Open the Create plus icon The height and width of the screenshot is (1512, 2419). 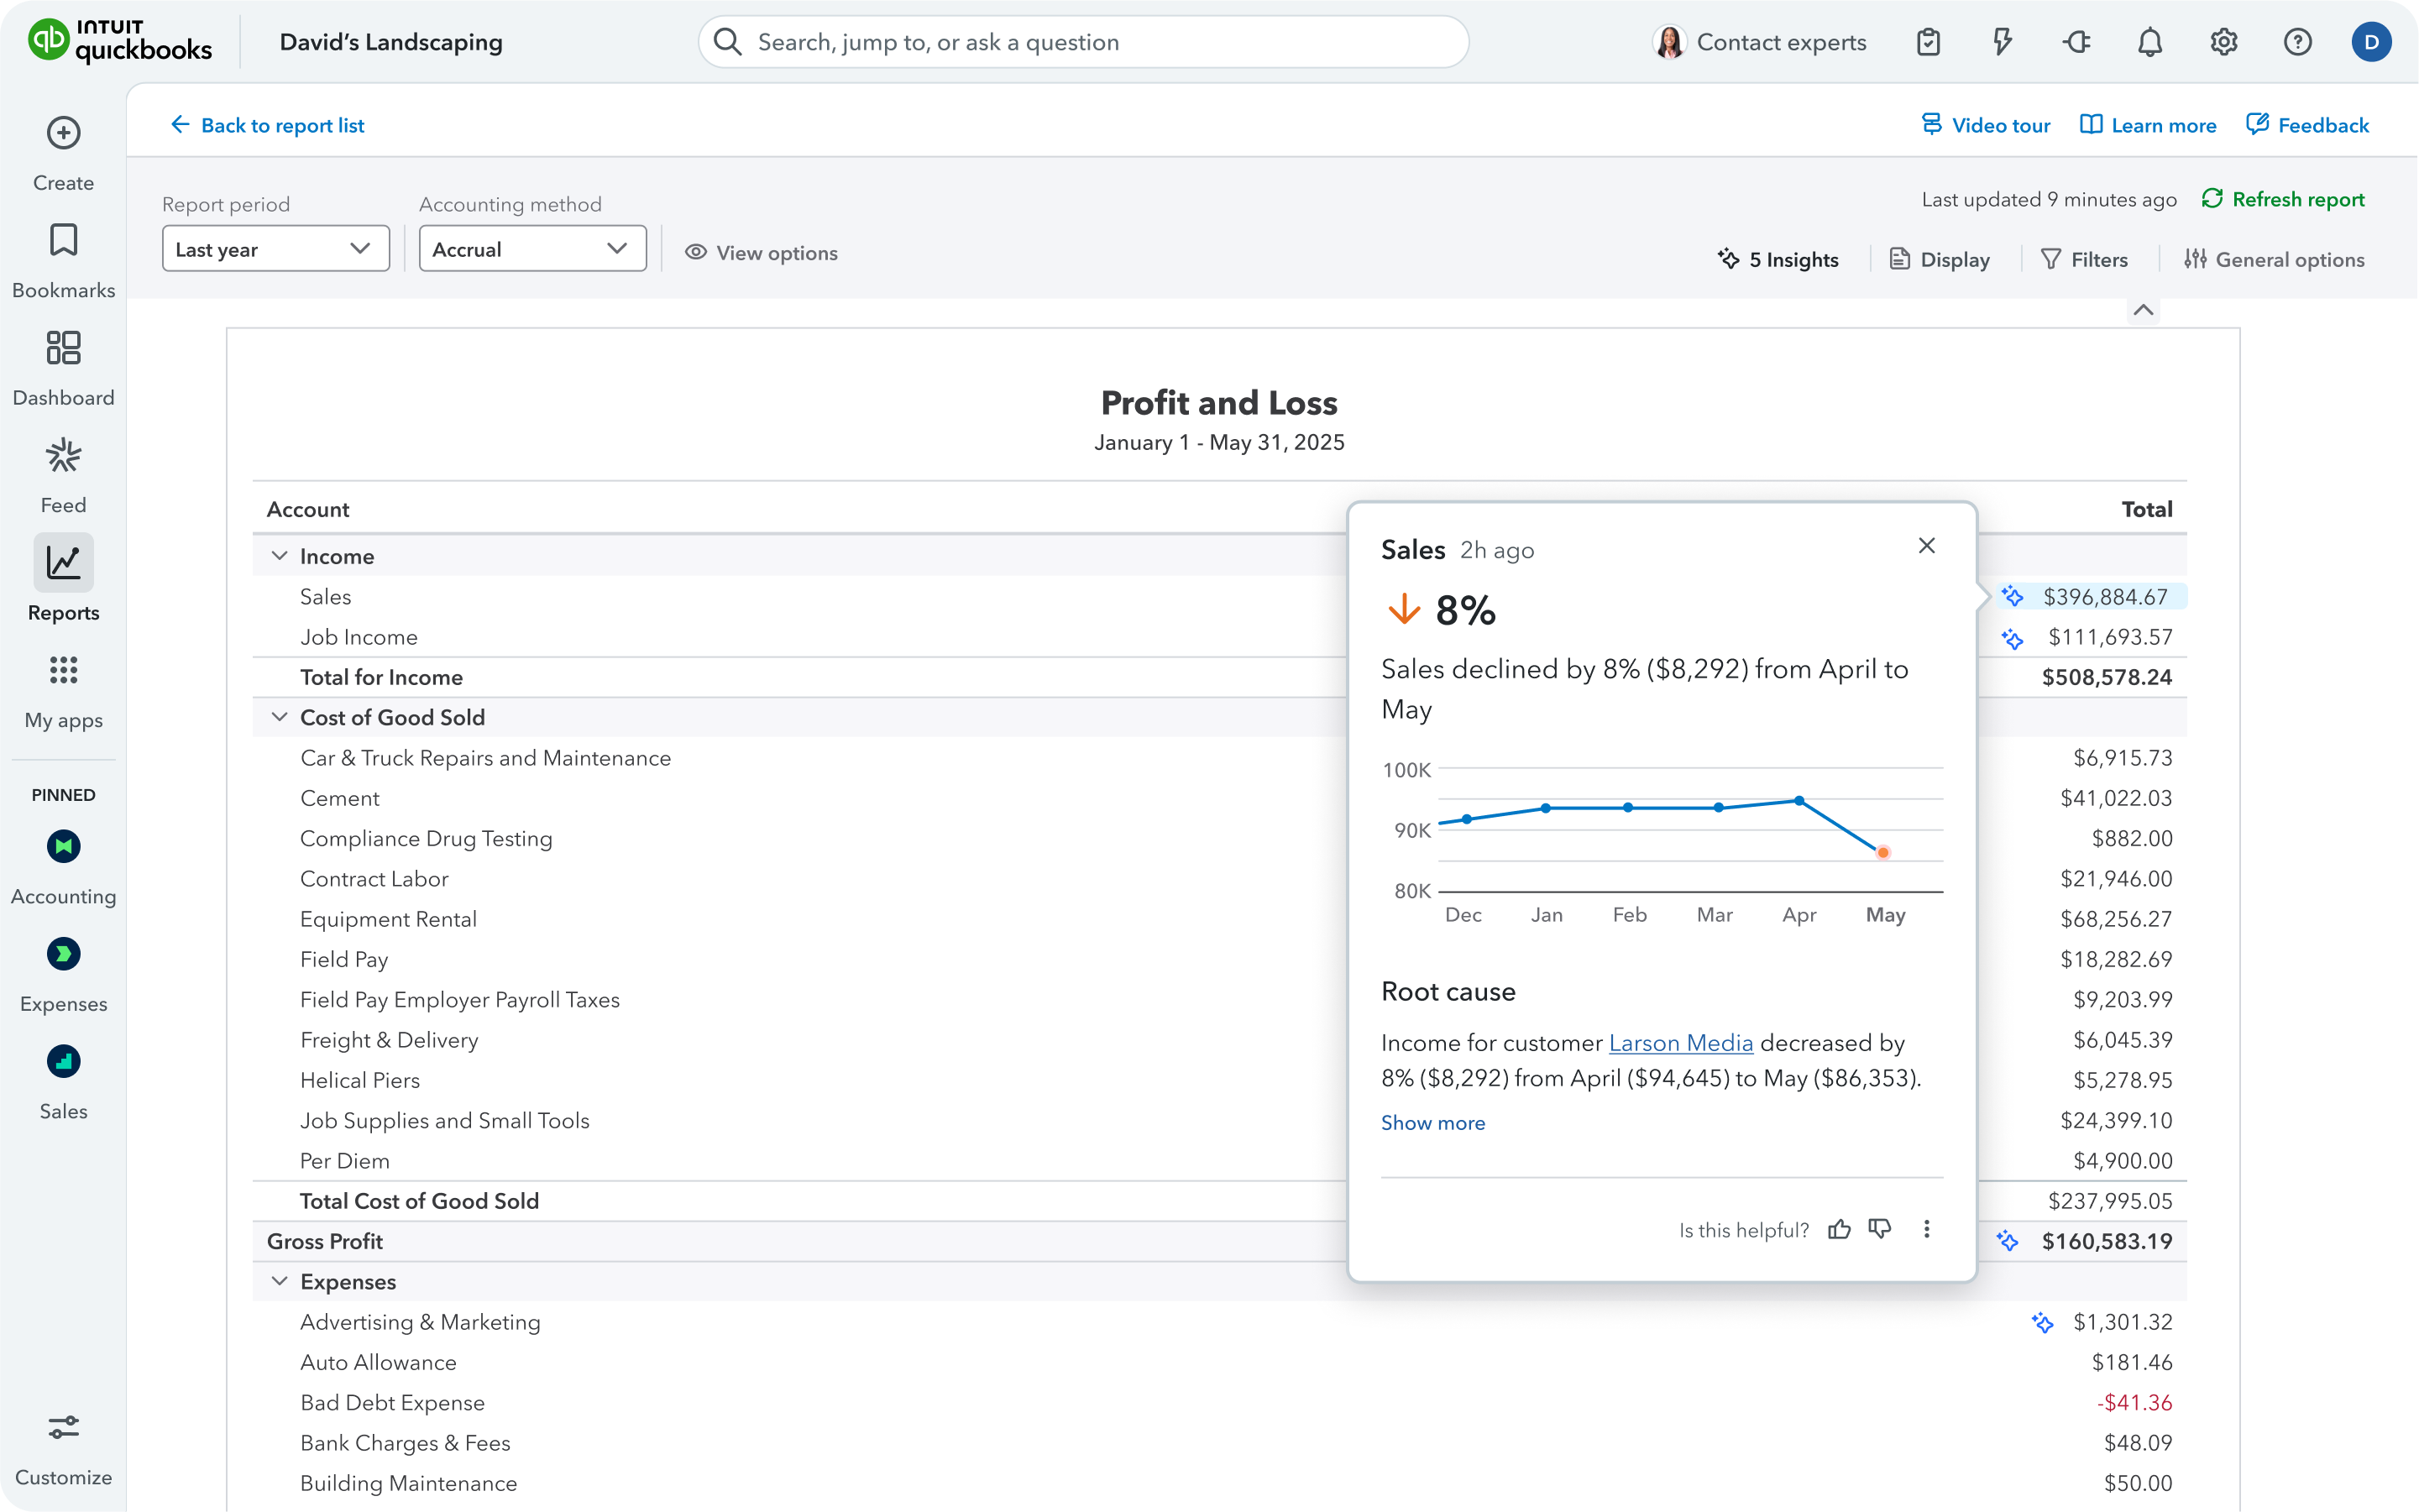coord(63,133)
